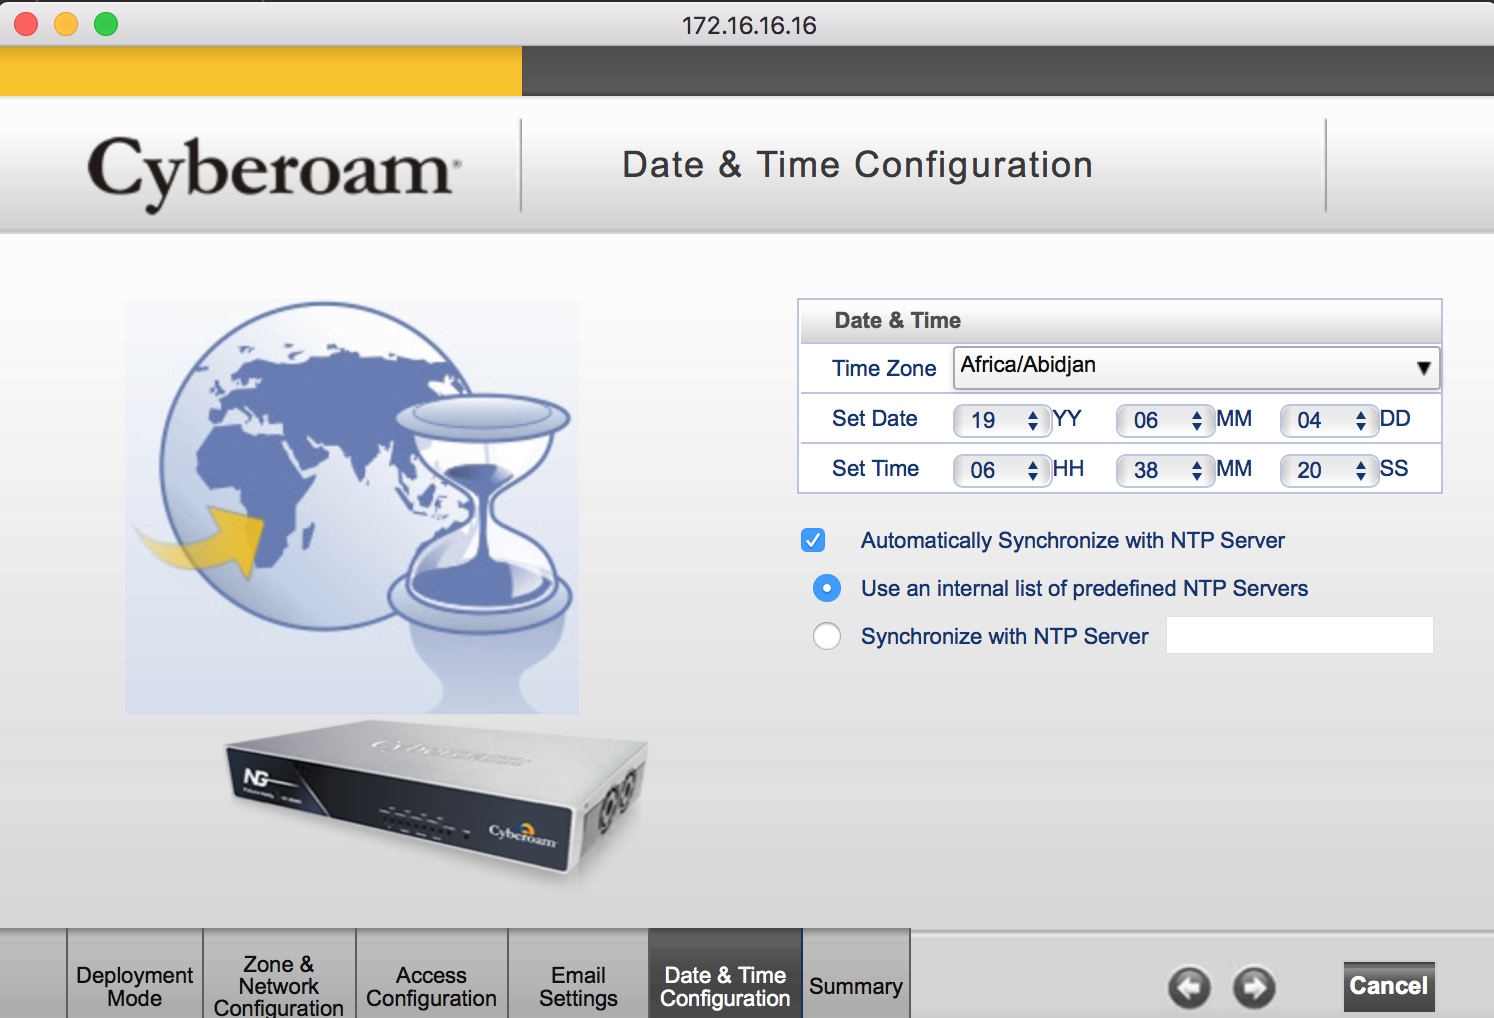Click the Time Zone label
The height and width of the screenshot is (1018, 1494).
click(884, 368)
